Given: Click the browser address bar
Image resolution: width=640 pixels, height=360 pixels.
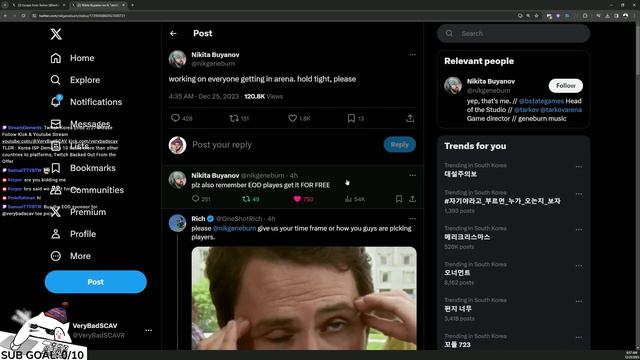Looking at the screenshot, I should coord(269,16).
